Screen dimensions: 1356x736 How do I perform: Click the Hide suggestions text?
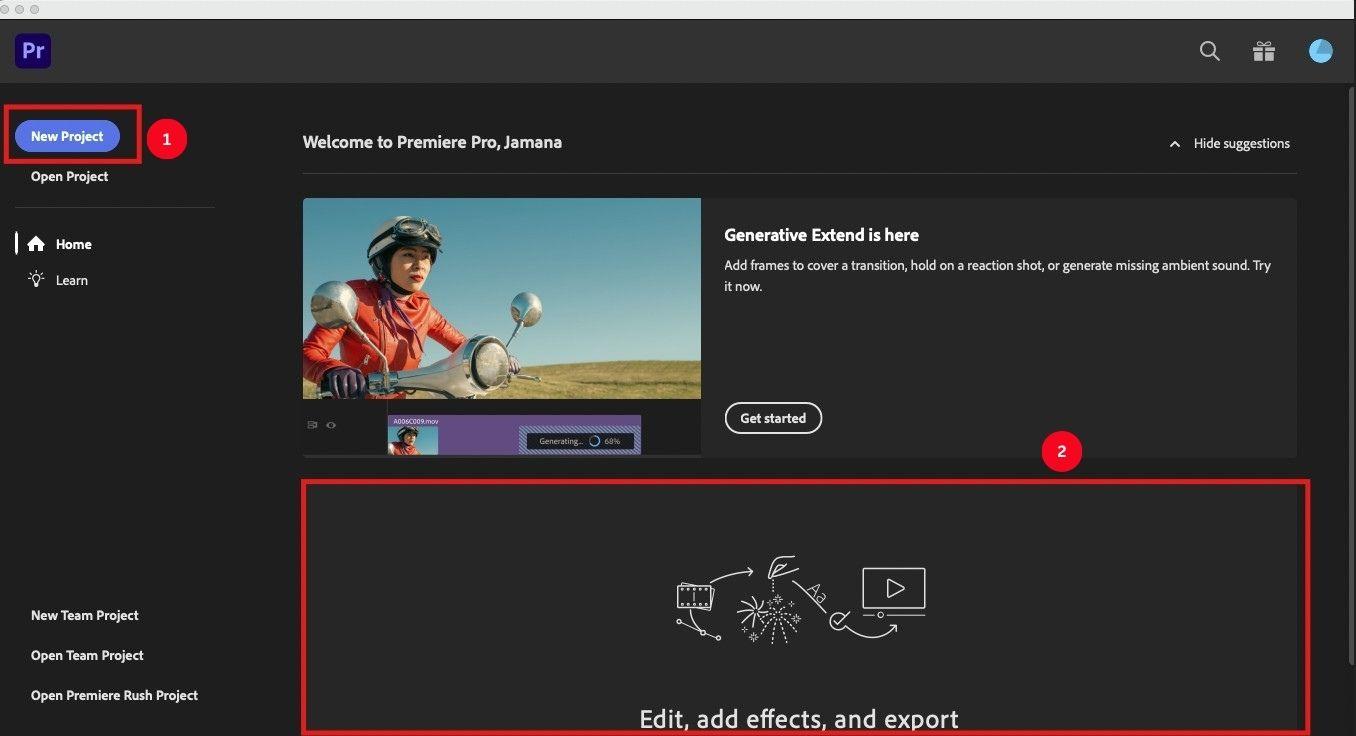(x=1242, y=144)
